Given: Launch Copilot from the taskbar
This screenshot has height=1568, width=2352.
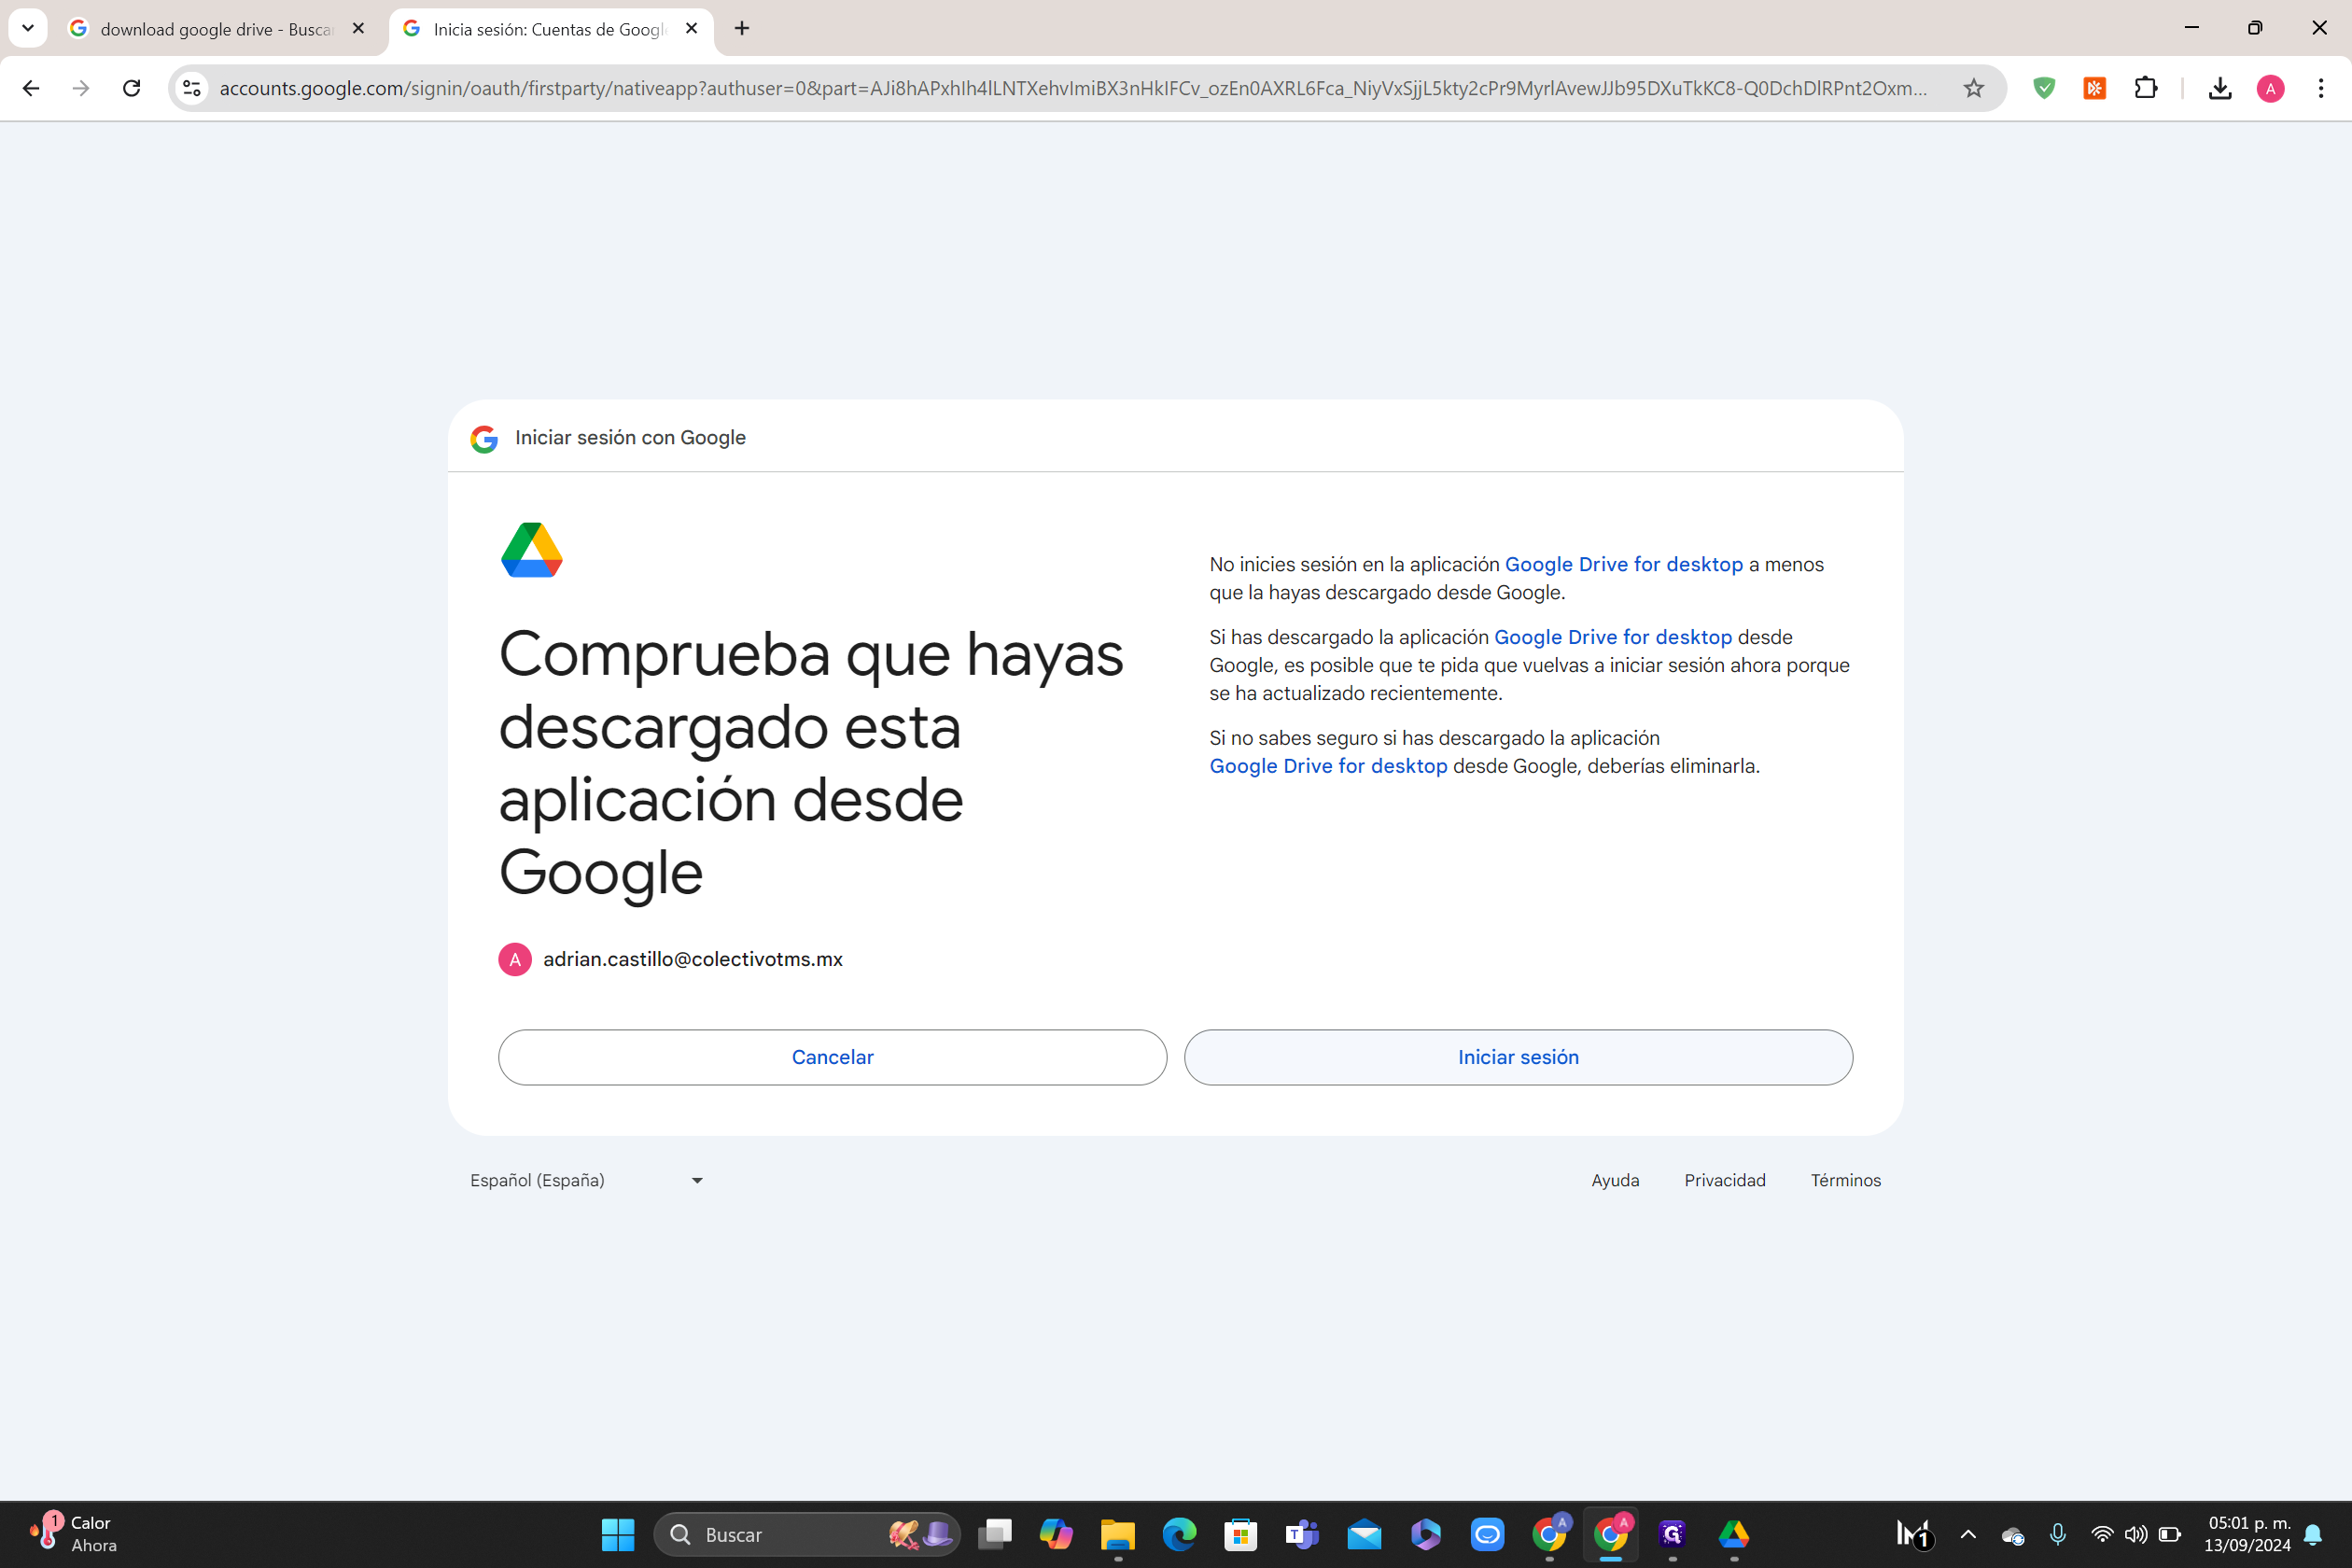Looking at the screenshot, I should point(1056,1534).
